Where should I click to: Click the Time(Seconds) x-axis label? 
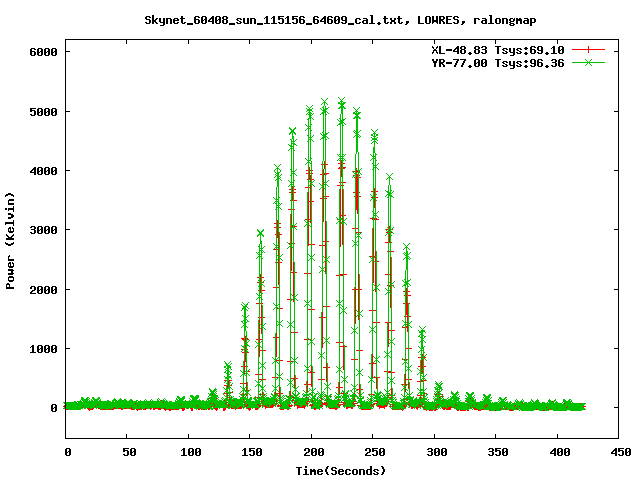340,471
